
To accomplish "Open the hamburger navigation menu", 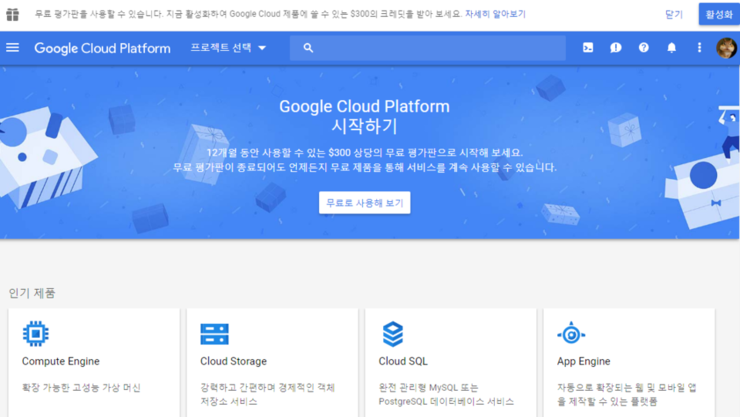I will [x=13, y=48].
